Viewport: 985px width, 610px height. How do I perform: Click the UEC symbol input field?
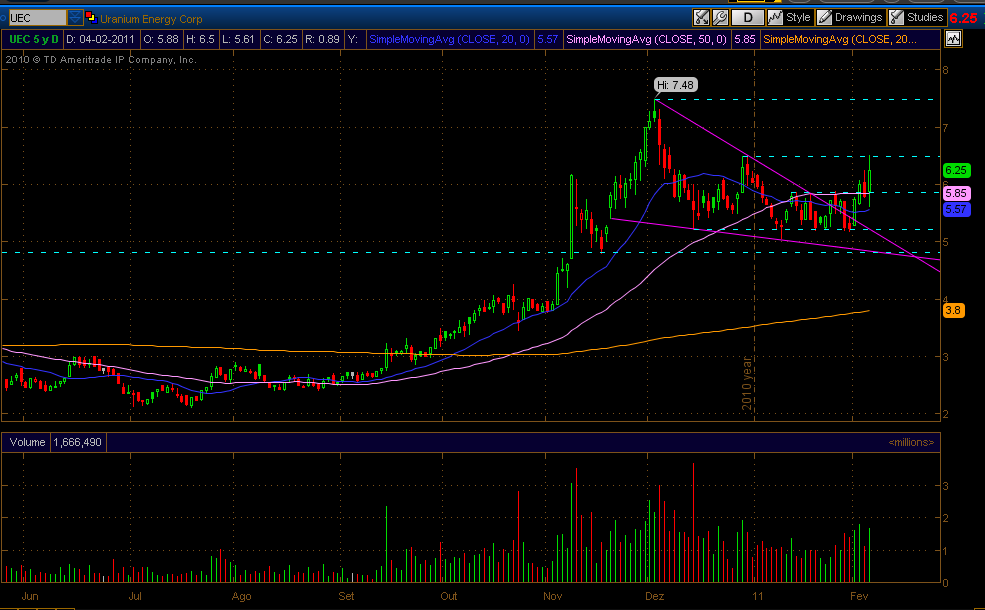point(36,18)
